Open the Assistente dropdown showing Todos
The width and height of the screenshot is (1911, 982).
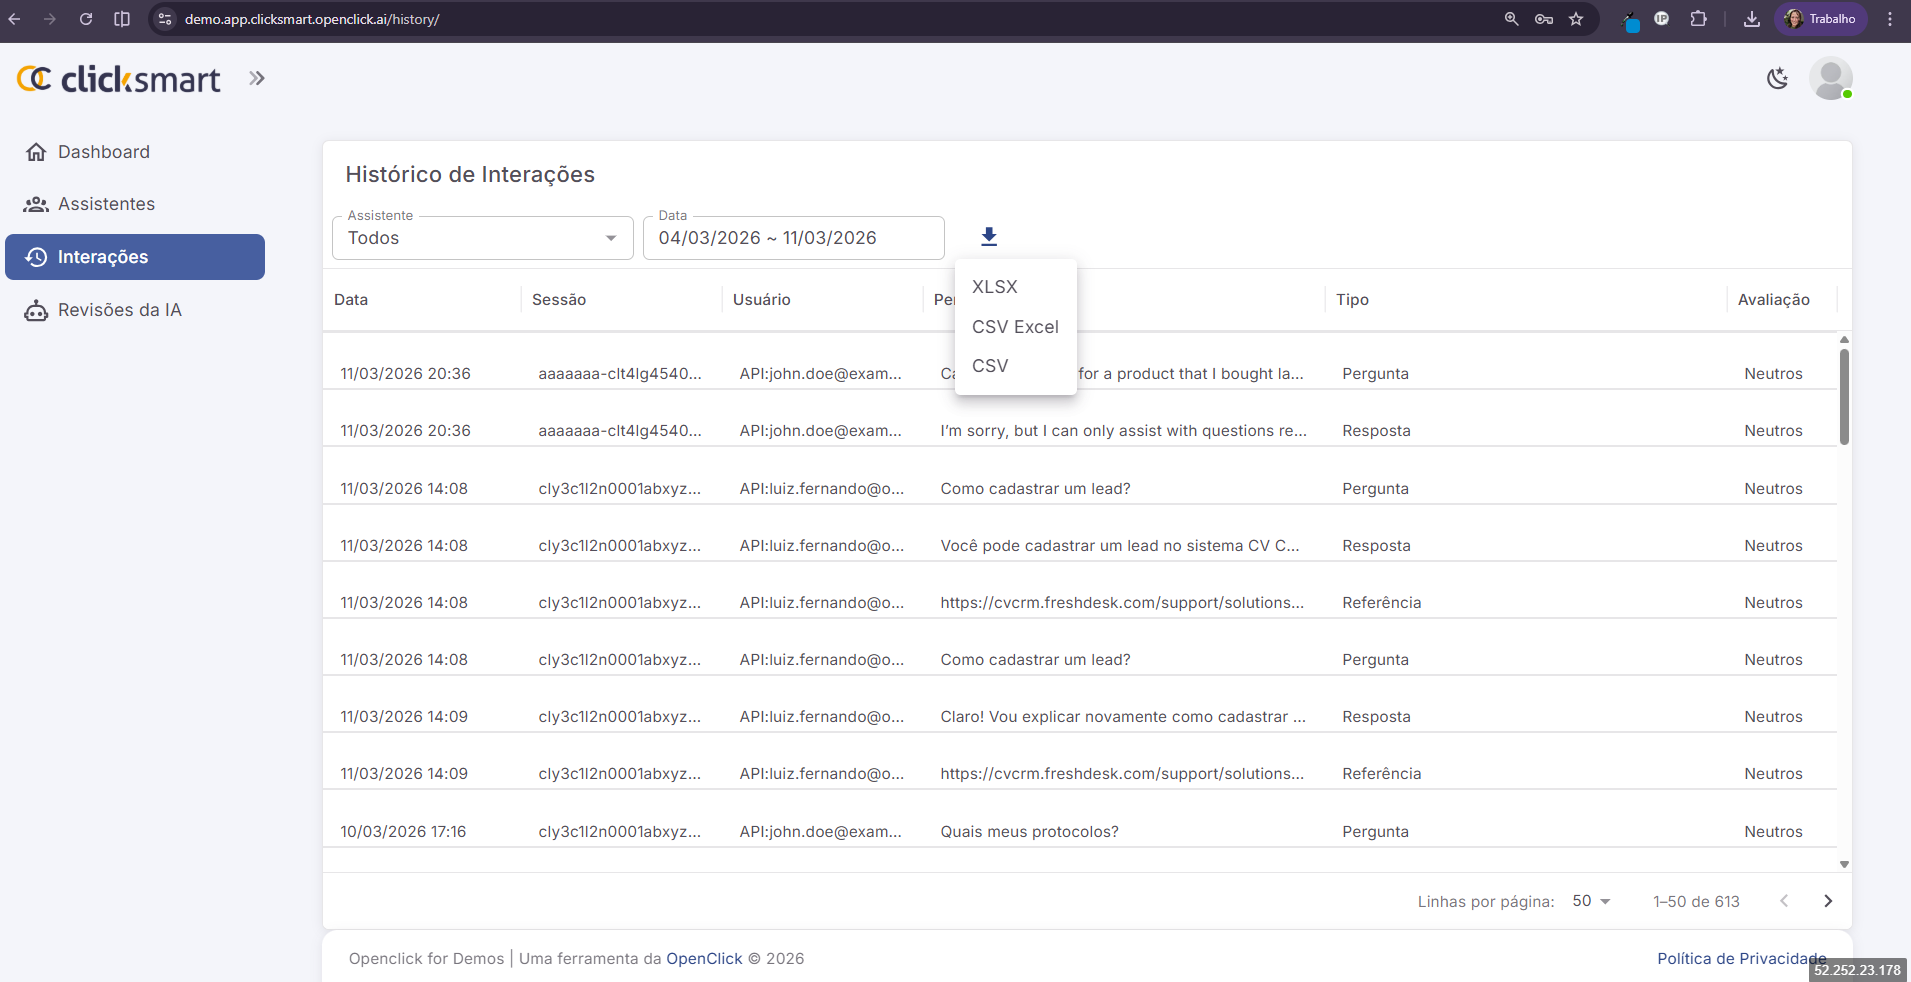(x=482, y=238)
